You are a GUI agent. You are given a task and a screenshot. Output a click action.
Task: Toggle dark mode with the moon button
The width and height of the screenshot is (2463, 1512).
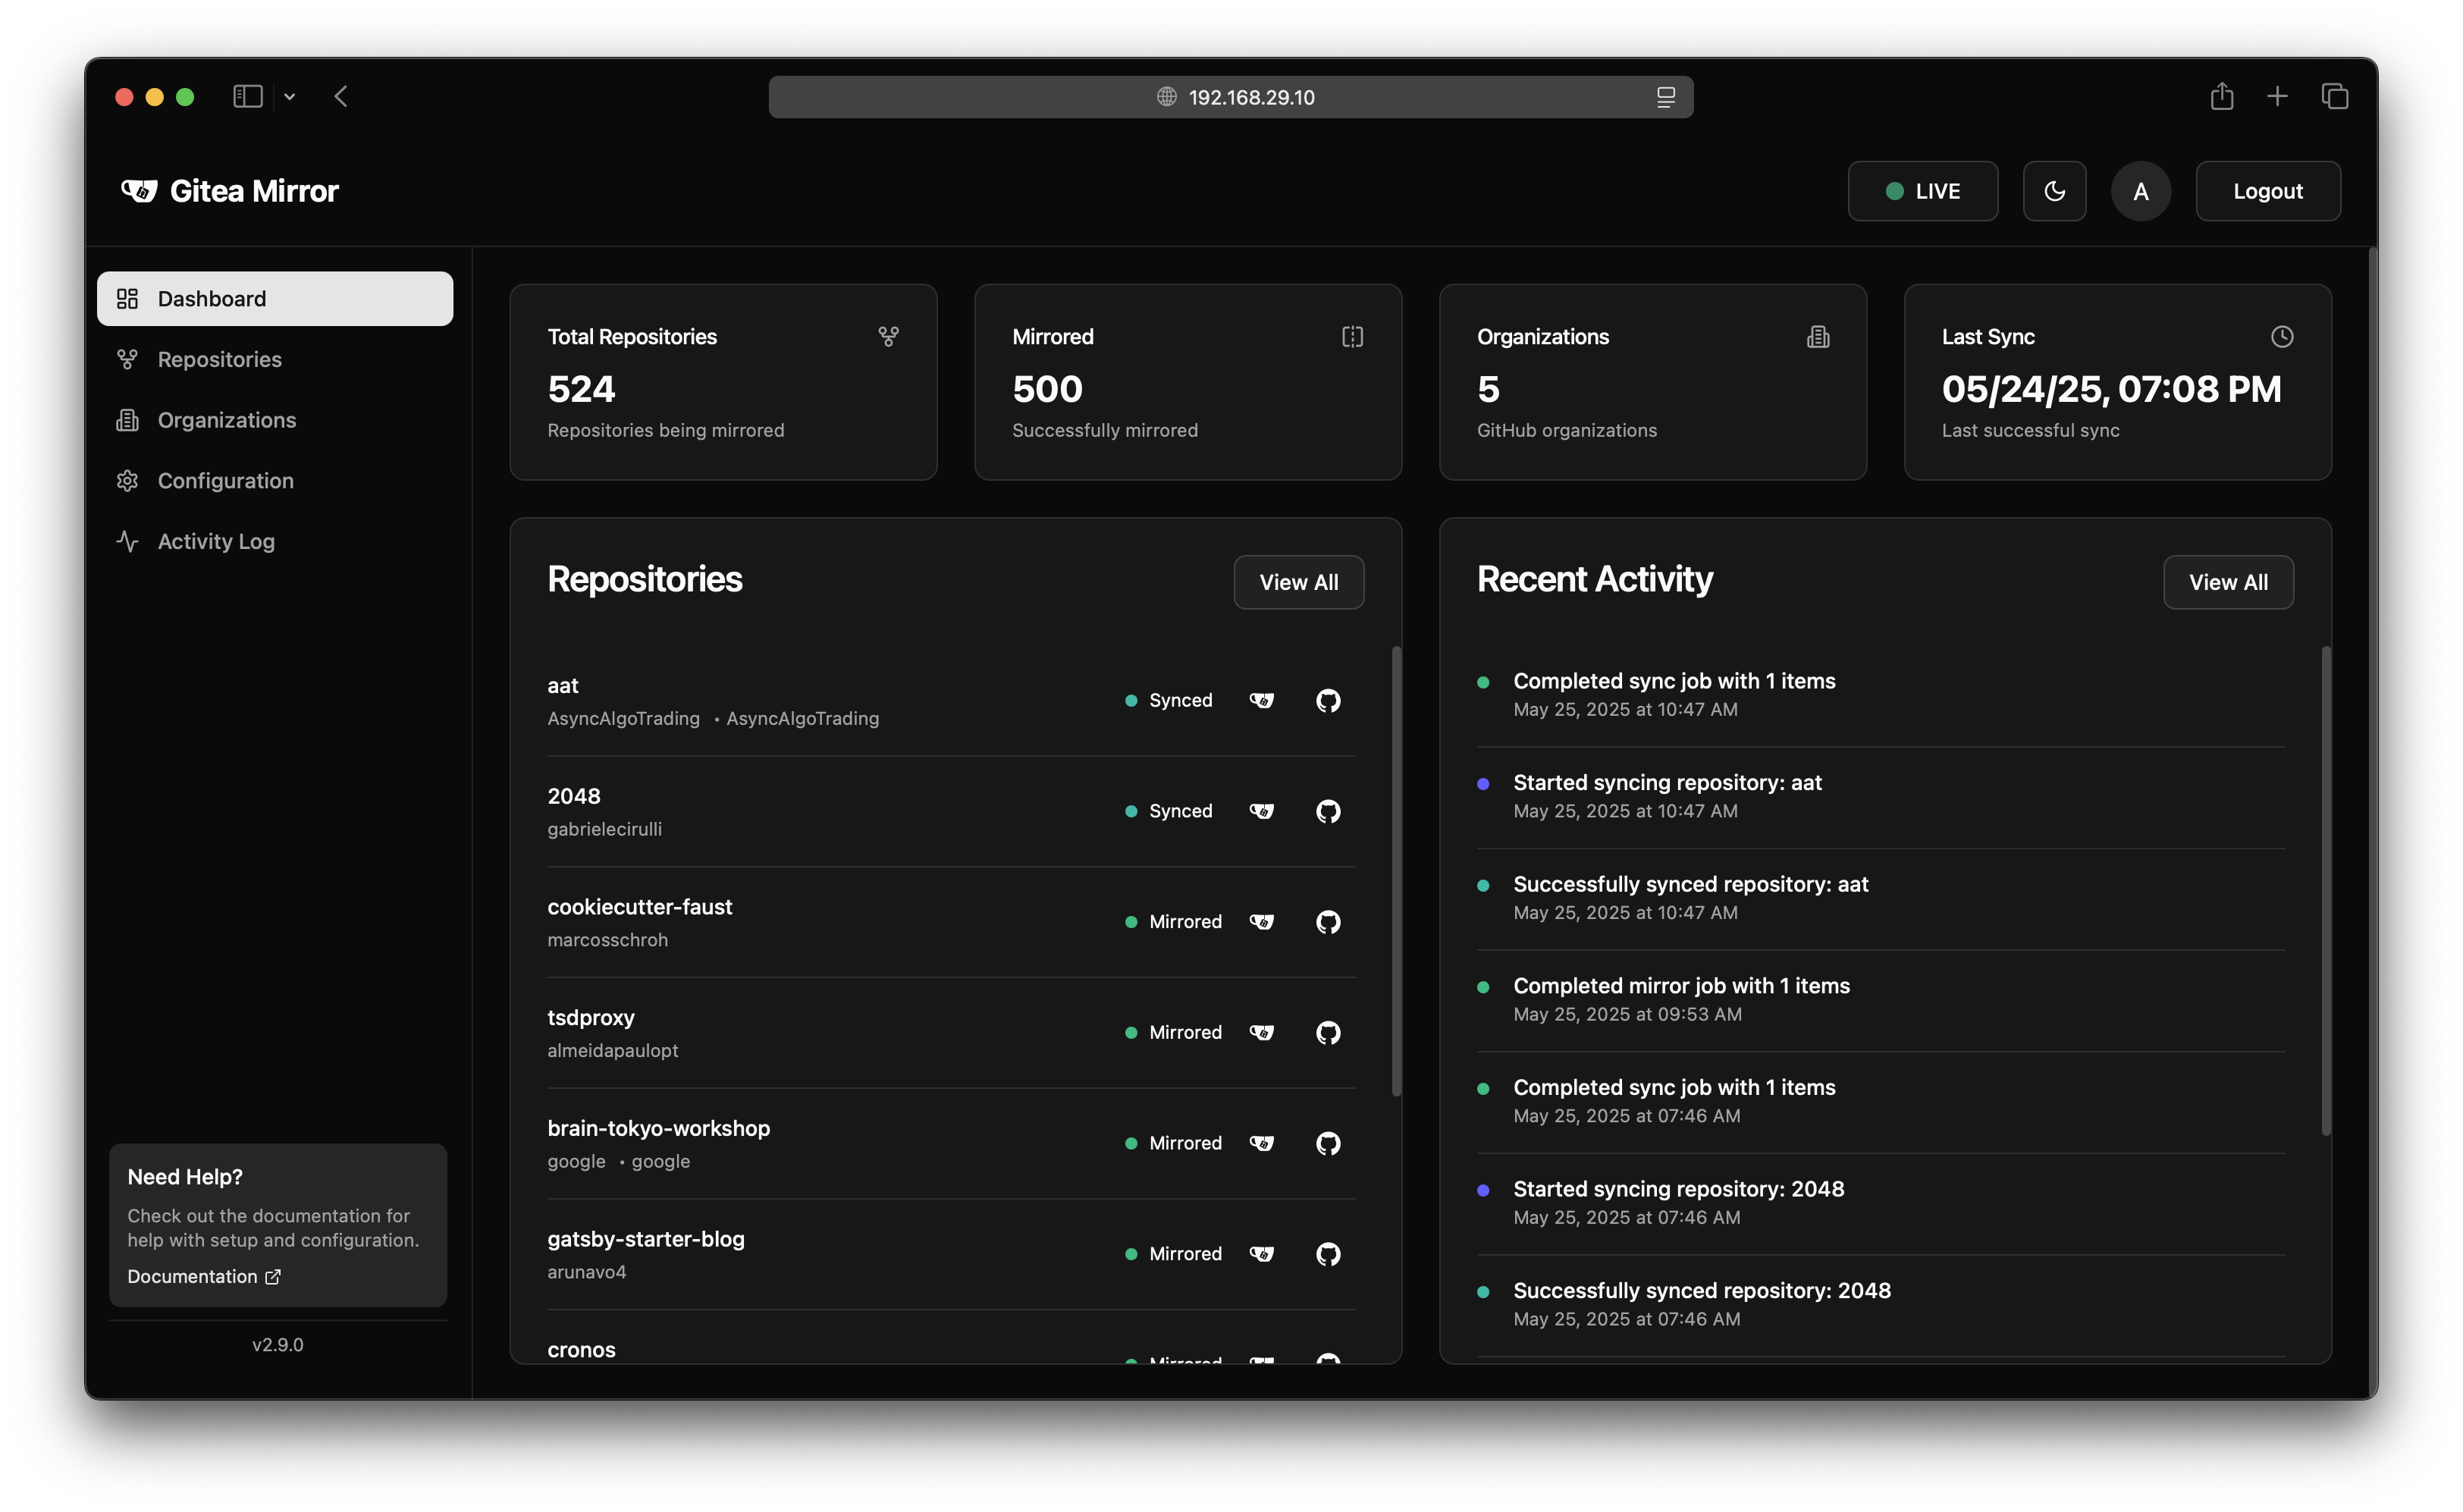pos(2054,190)
